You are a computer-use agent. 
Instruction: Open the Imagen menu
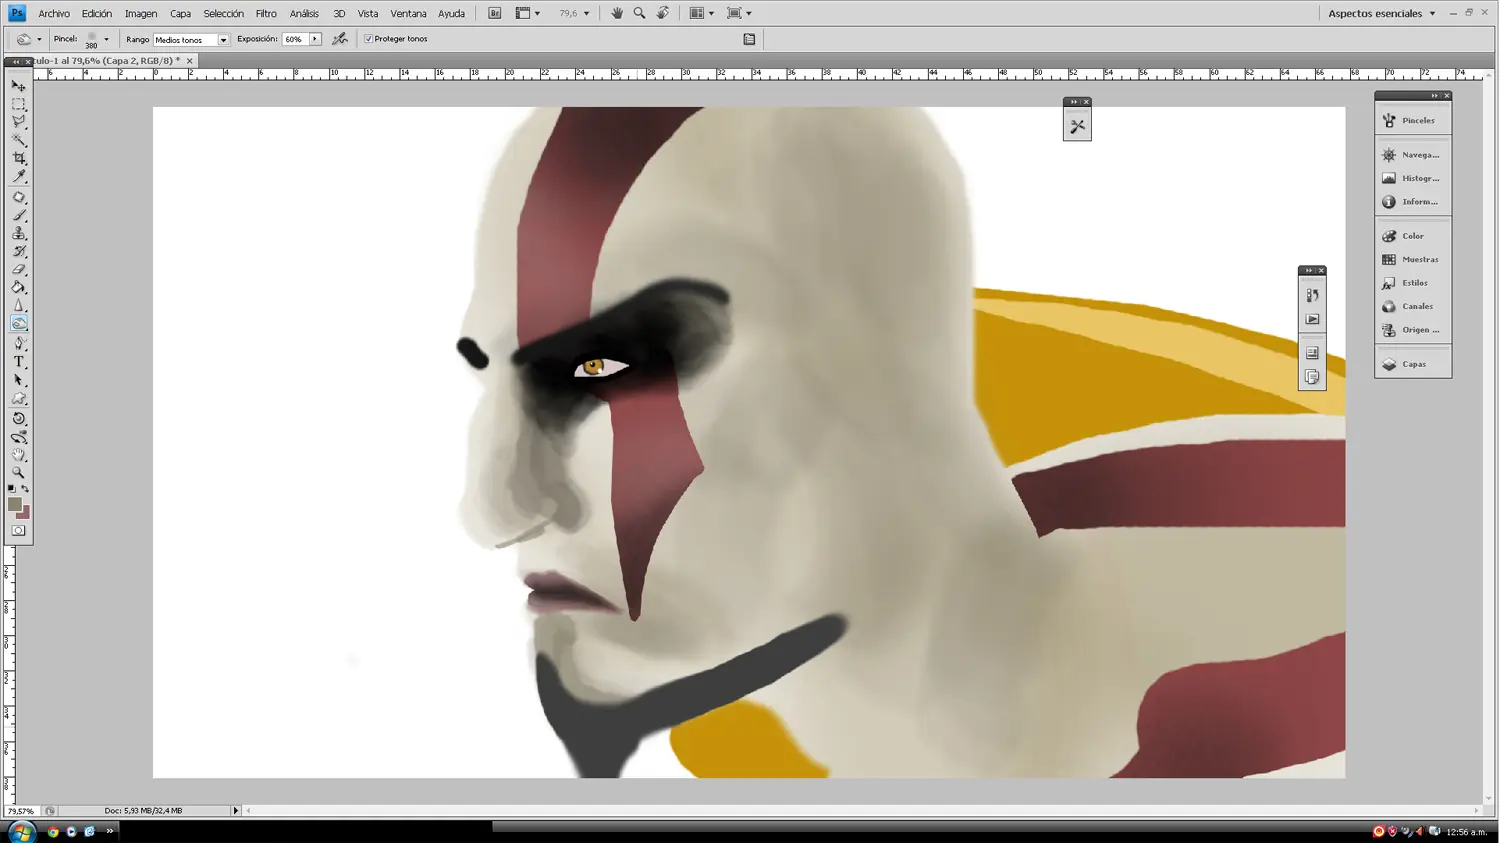tap(141, 14)
